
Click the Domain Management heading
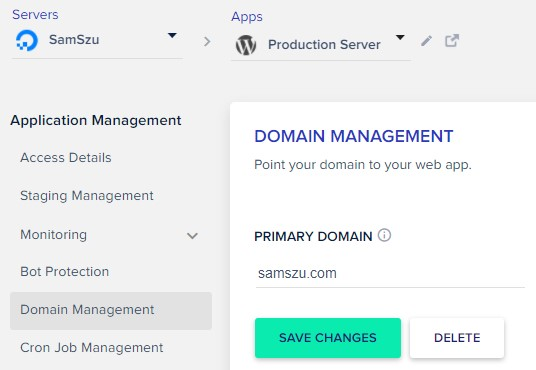click(x=353, y=136)
